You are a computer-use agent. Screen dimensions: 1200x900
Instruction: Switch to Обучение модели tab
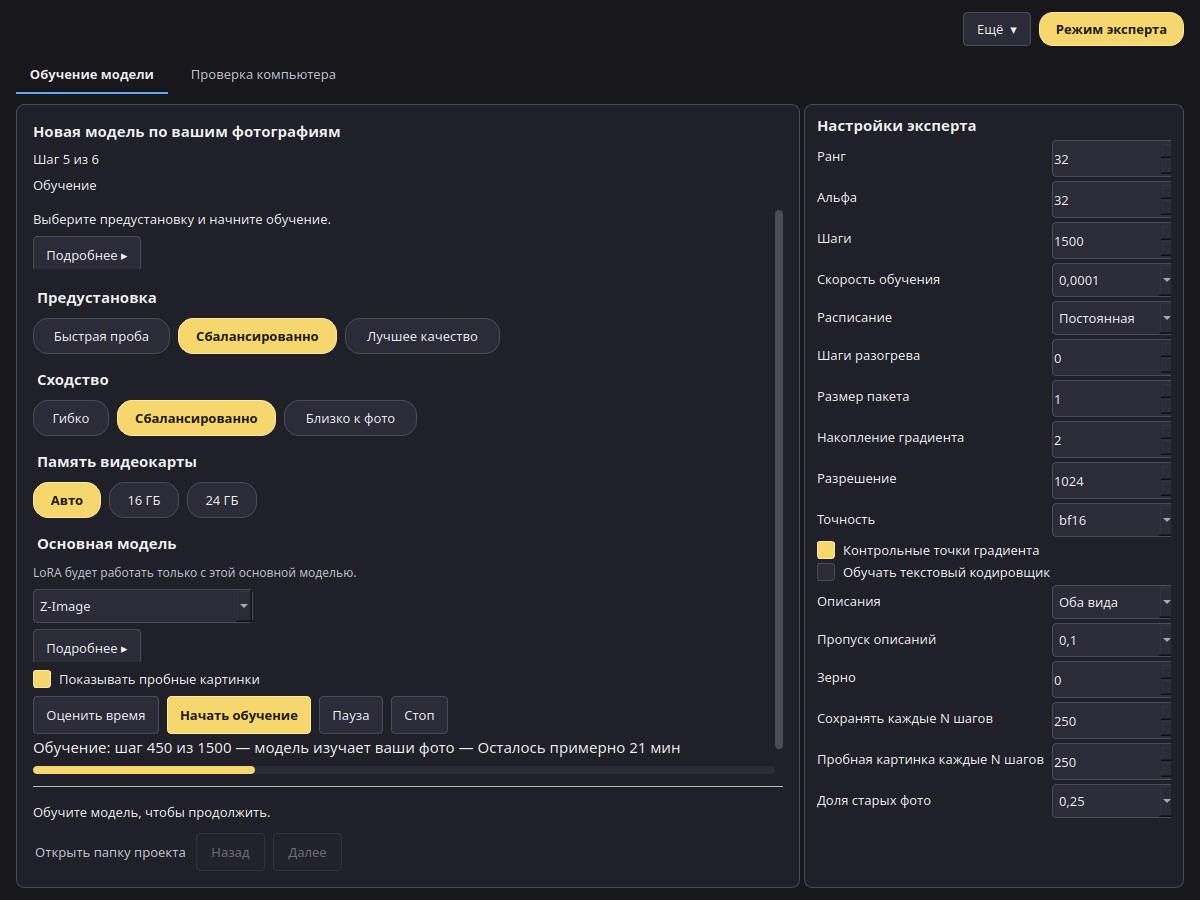92,75
